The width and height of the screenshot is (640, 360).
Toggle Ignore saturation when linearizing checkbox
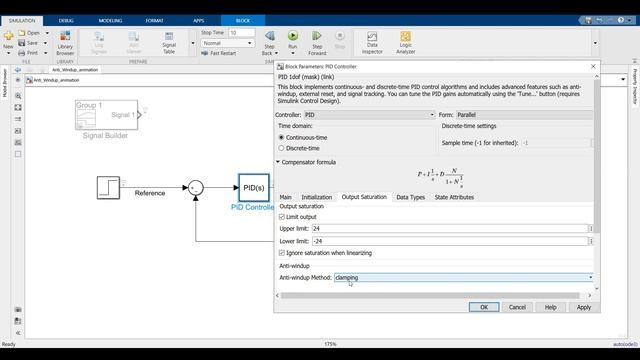(x=282, y=253)
